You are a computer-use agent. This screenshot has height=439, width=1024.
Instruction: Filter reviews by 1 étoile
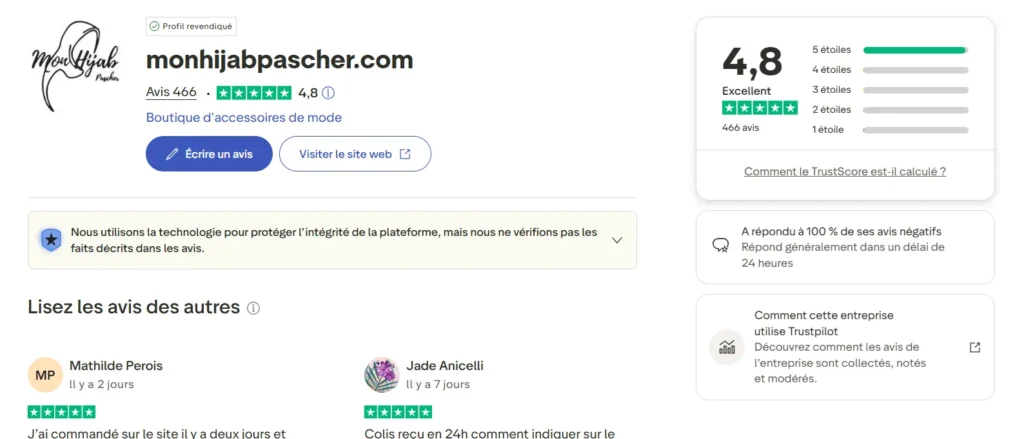click(x=890, y=130)
